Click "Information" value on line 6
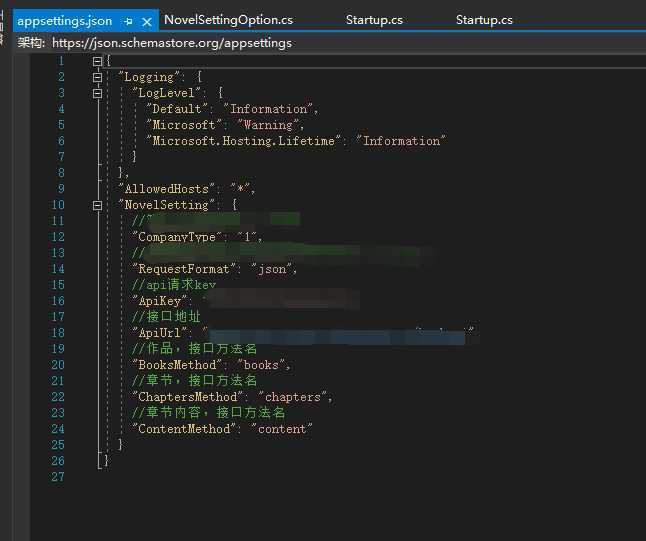646x541 pixels. (401, 141)
